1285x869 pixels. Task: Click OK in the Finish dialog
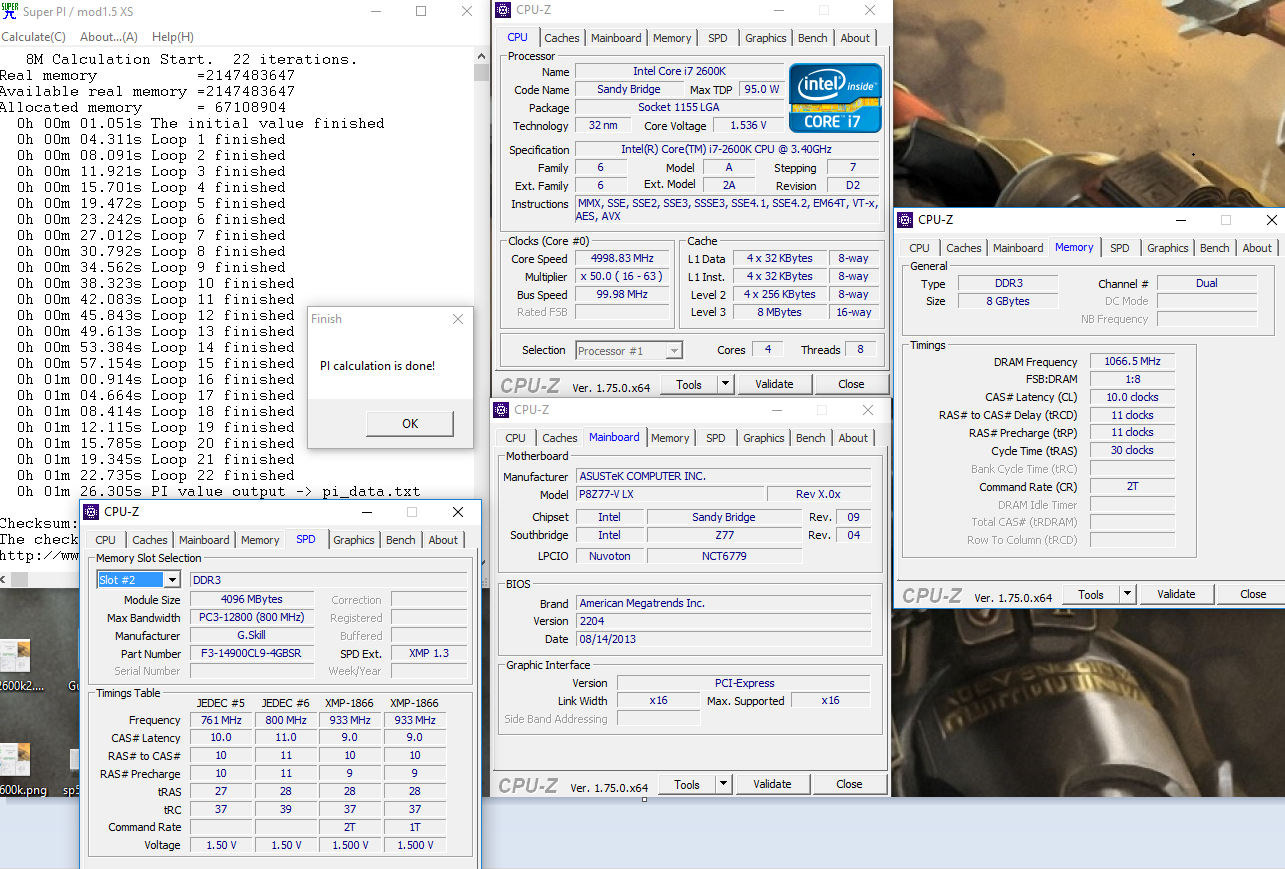coord(410,423)
